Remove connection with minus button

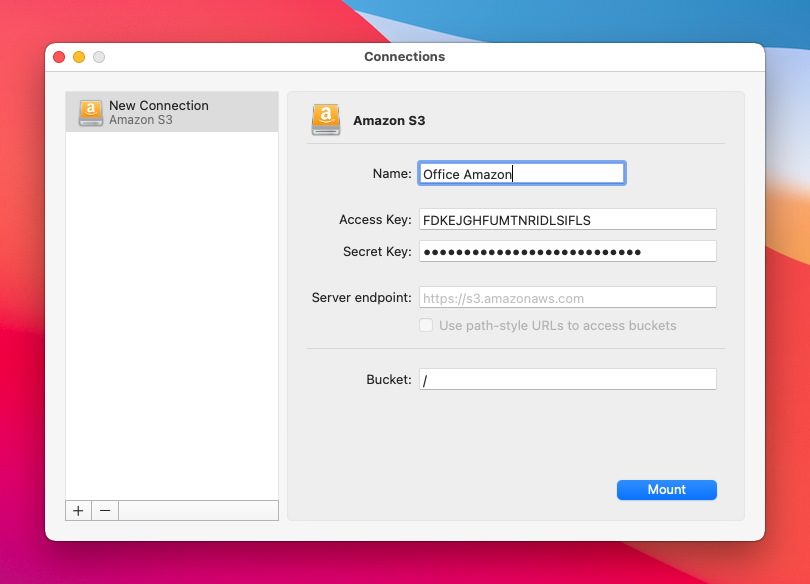coord(105,511)
